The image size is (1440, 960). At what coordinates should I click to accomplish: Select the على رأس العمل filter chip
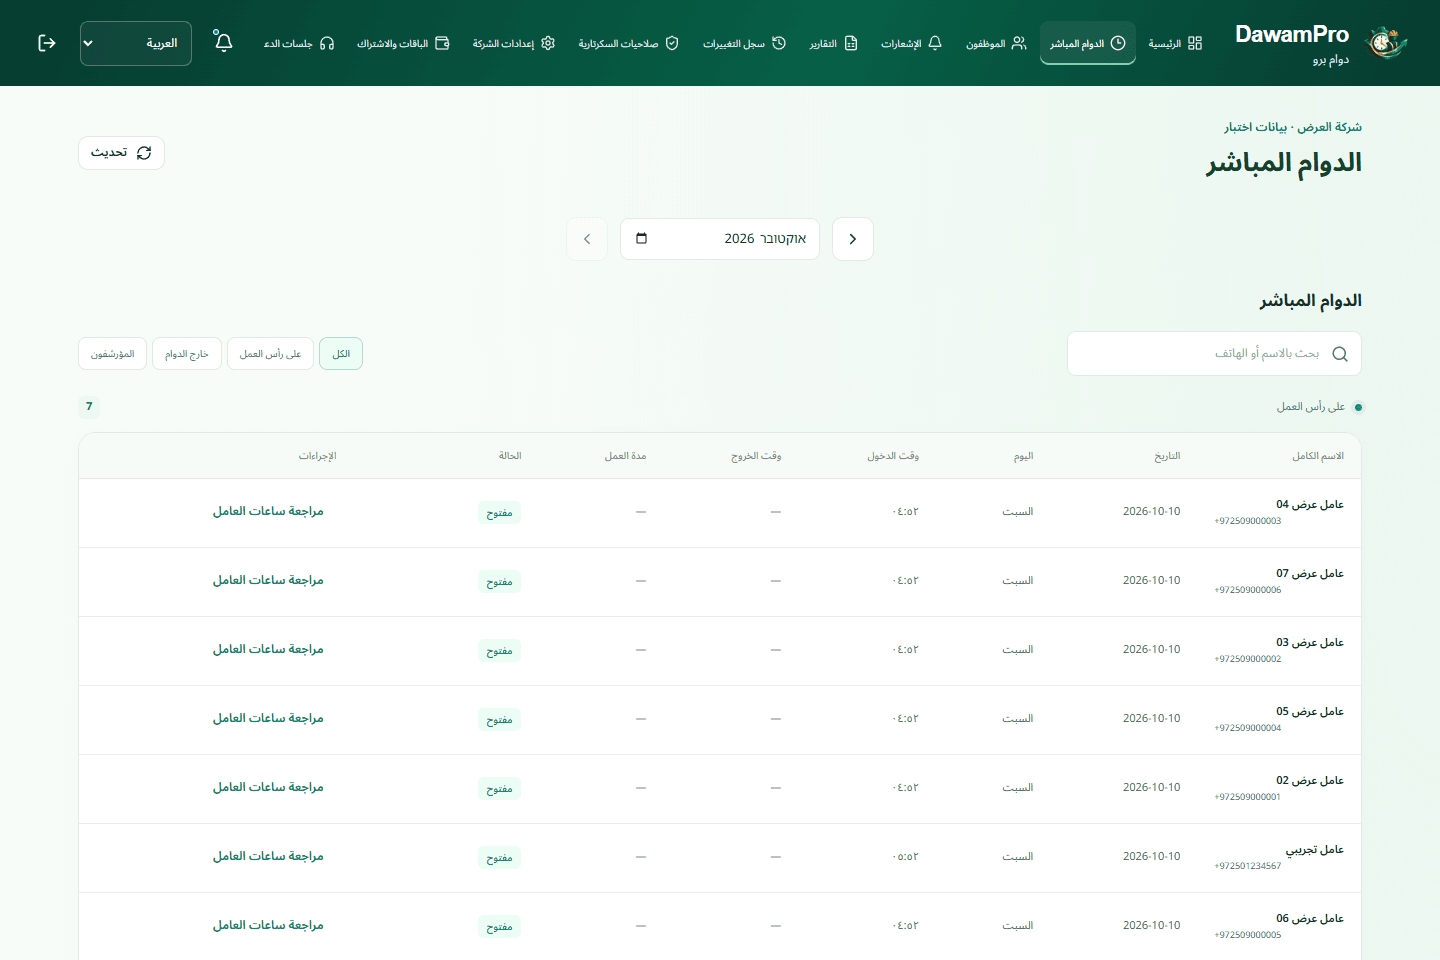click(x=271, y=354)
